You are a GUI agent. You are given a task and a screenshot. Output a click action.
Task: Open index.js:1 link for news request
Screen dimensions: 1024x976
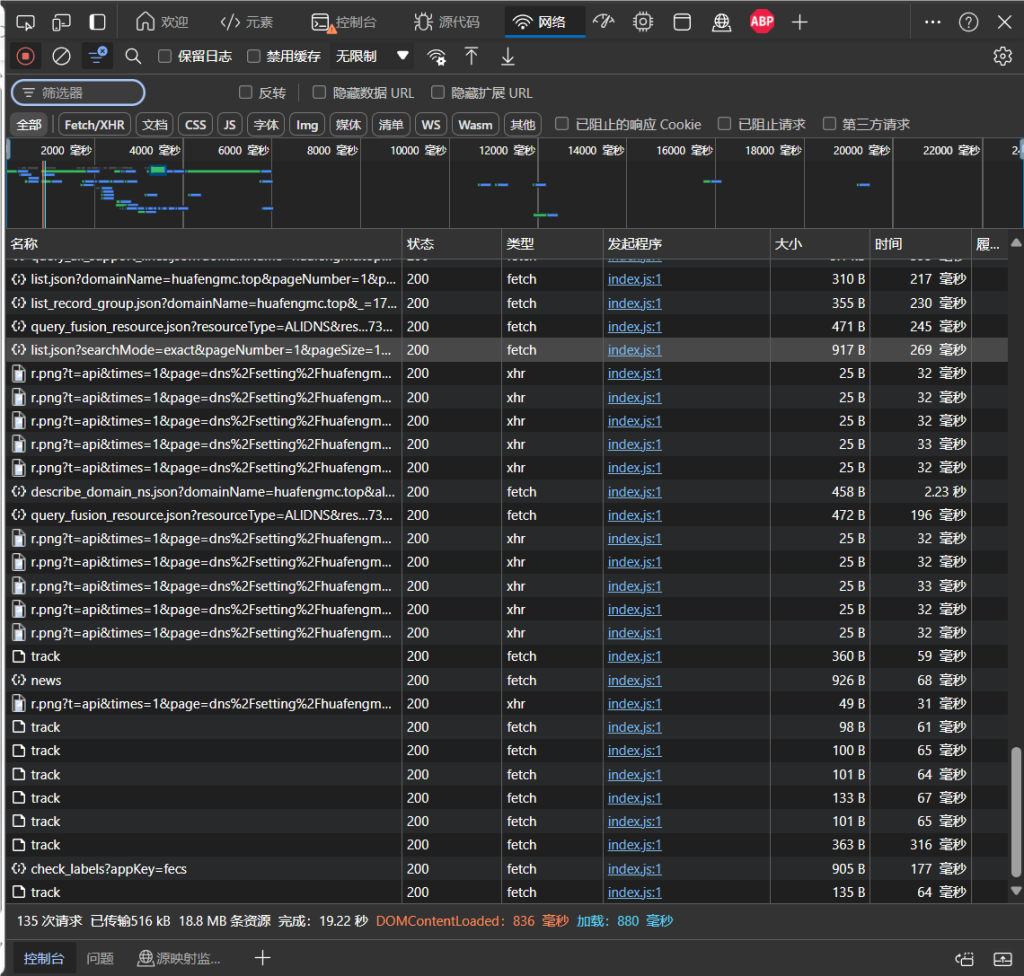click(634, 680)
